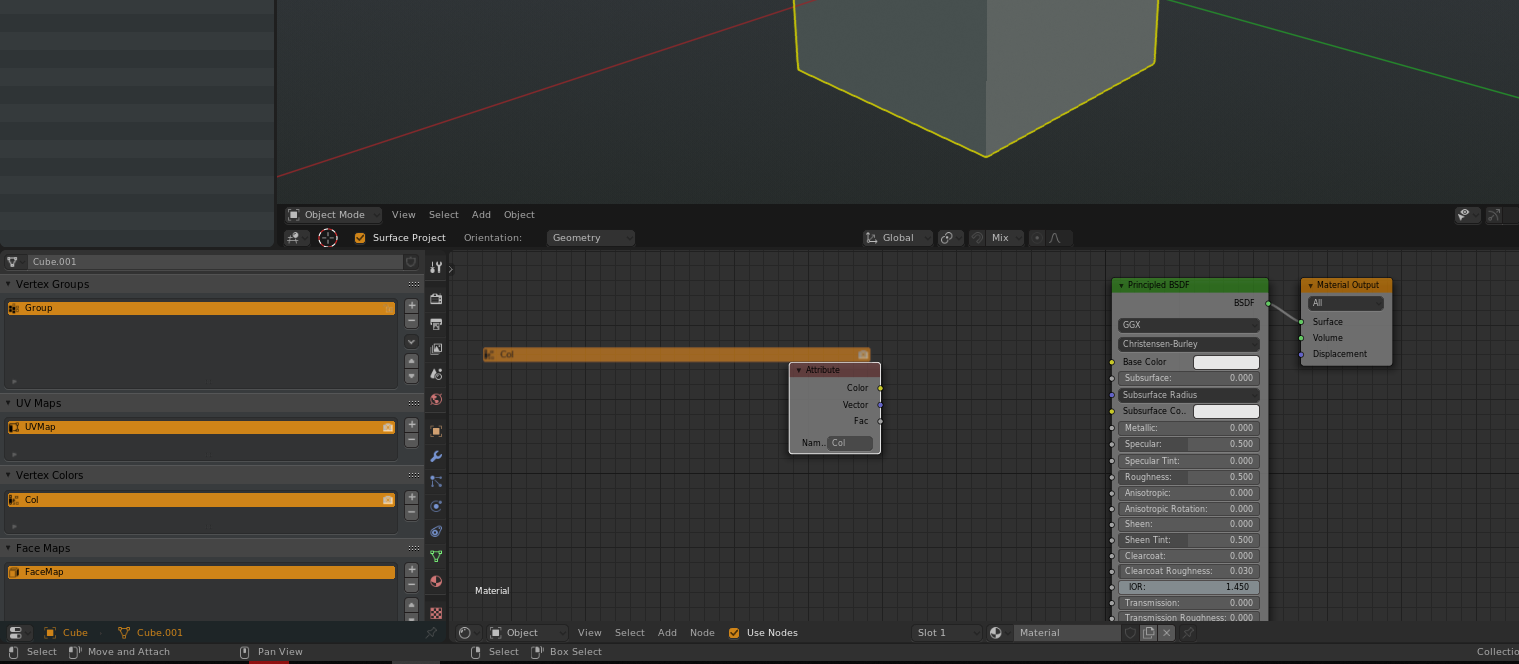The height and width of the screenshot is (664, 1519).
Task: Add a new vertex group with plus button
Action: click(411, 306)
